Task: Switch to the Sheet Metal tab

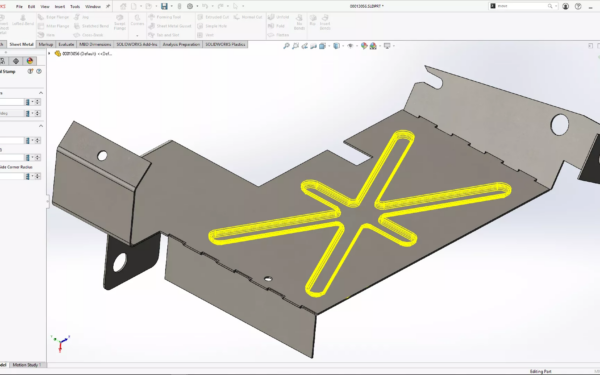Action: (21, 44)
